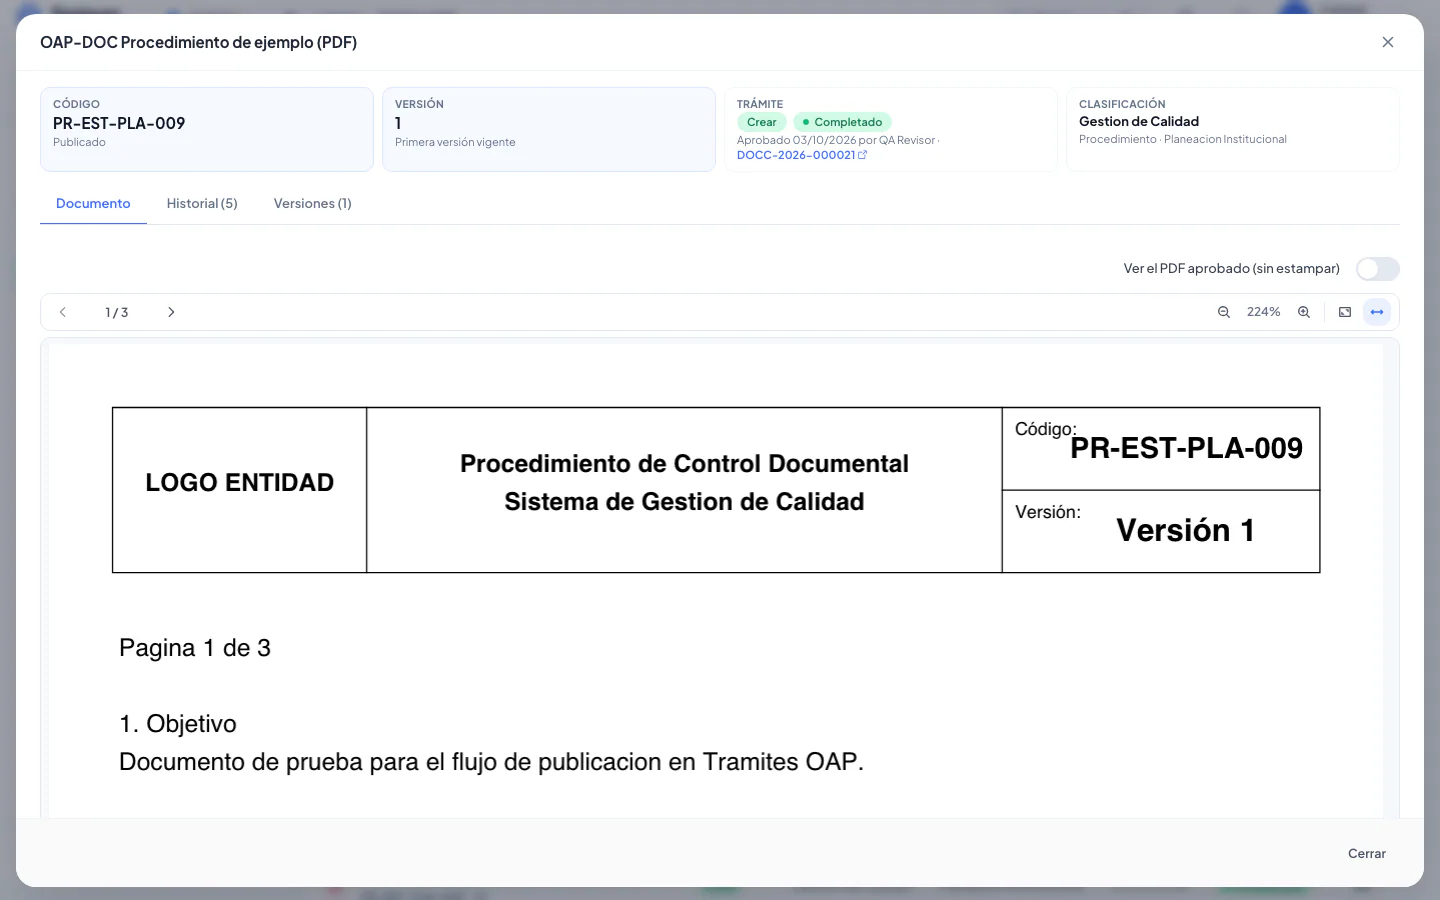This screenshot has width=1440, height=900.
Task: Click the Completado status badge
Action: (842, 122)
